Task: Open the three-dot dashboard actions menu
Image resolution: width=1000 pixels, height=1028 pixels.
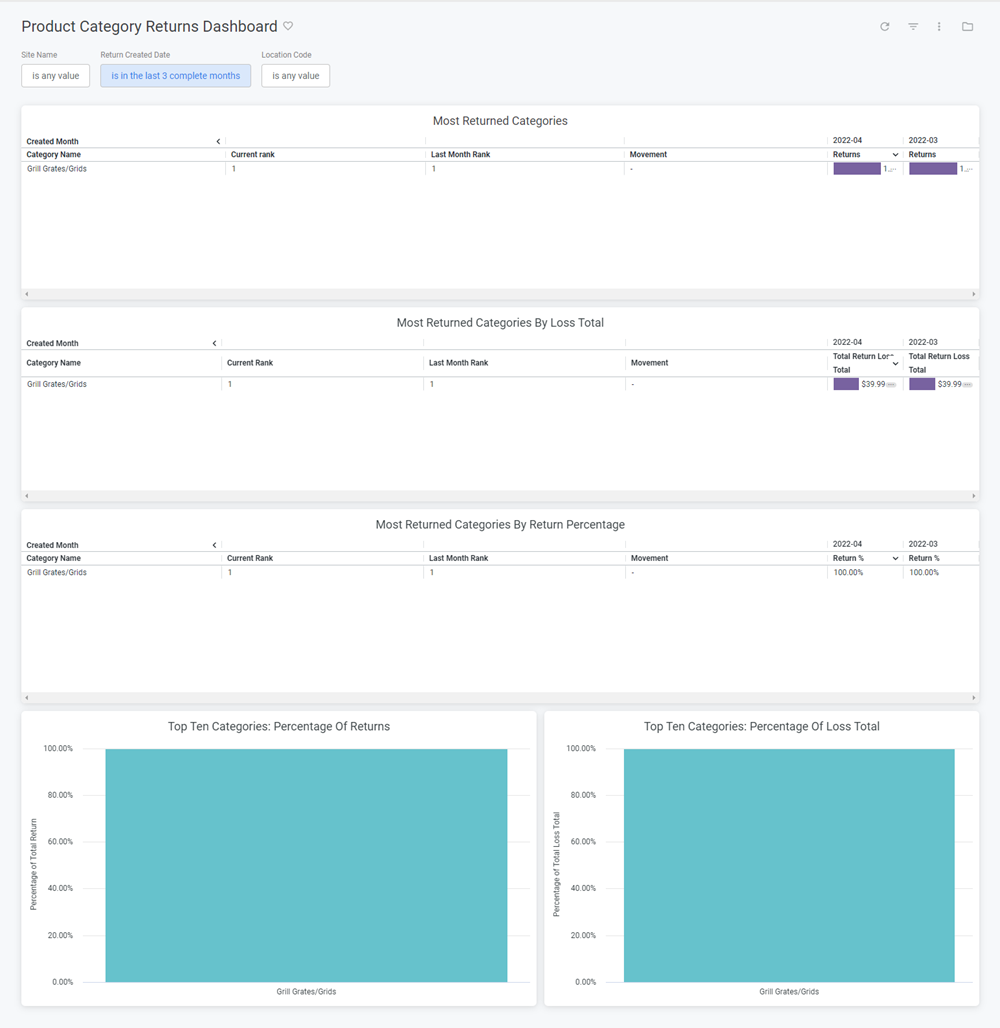Action: click(939, 27)
